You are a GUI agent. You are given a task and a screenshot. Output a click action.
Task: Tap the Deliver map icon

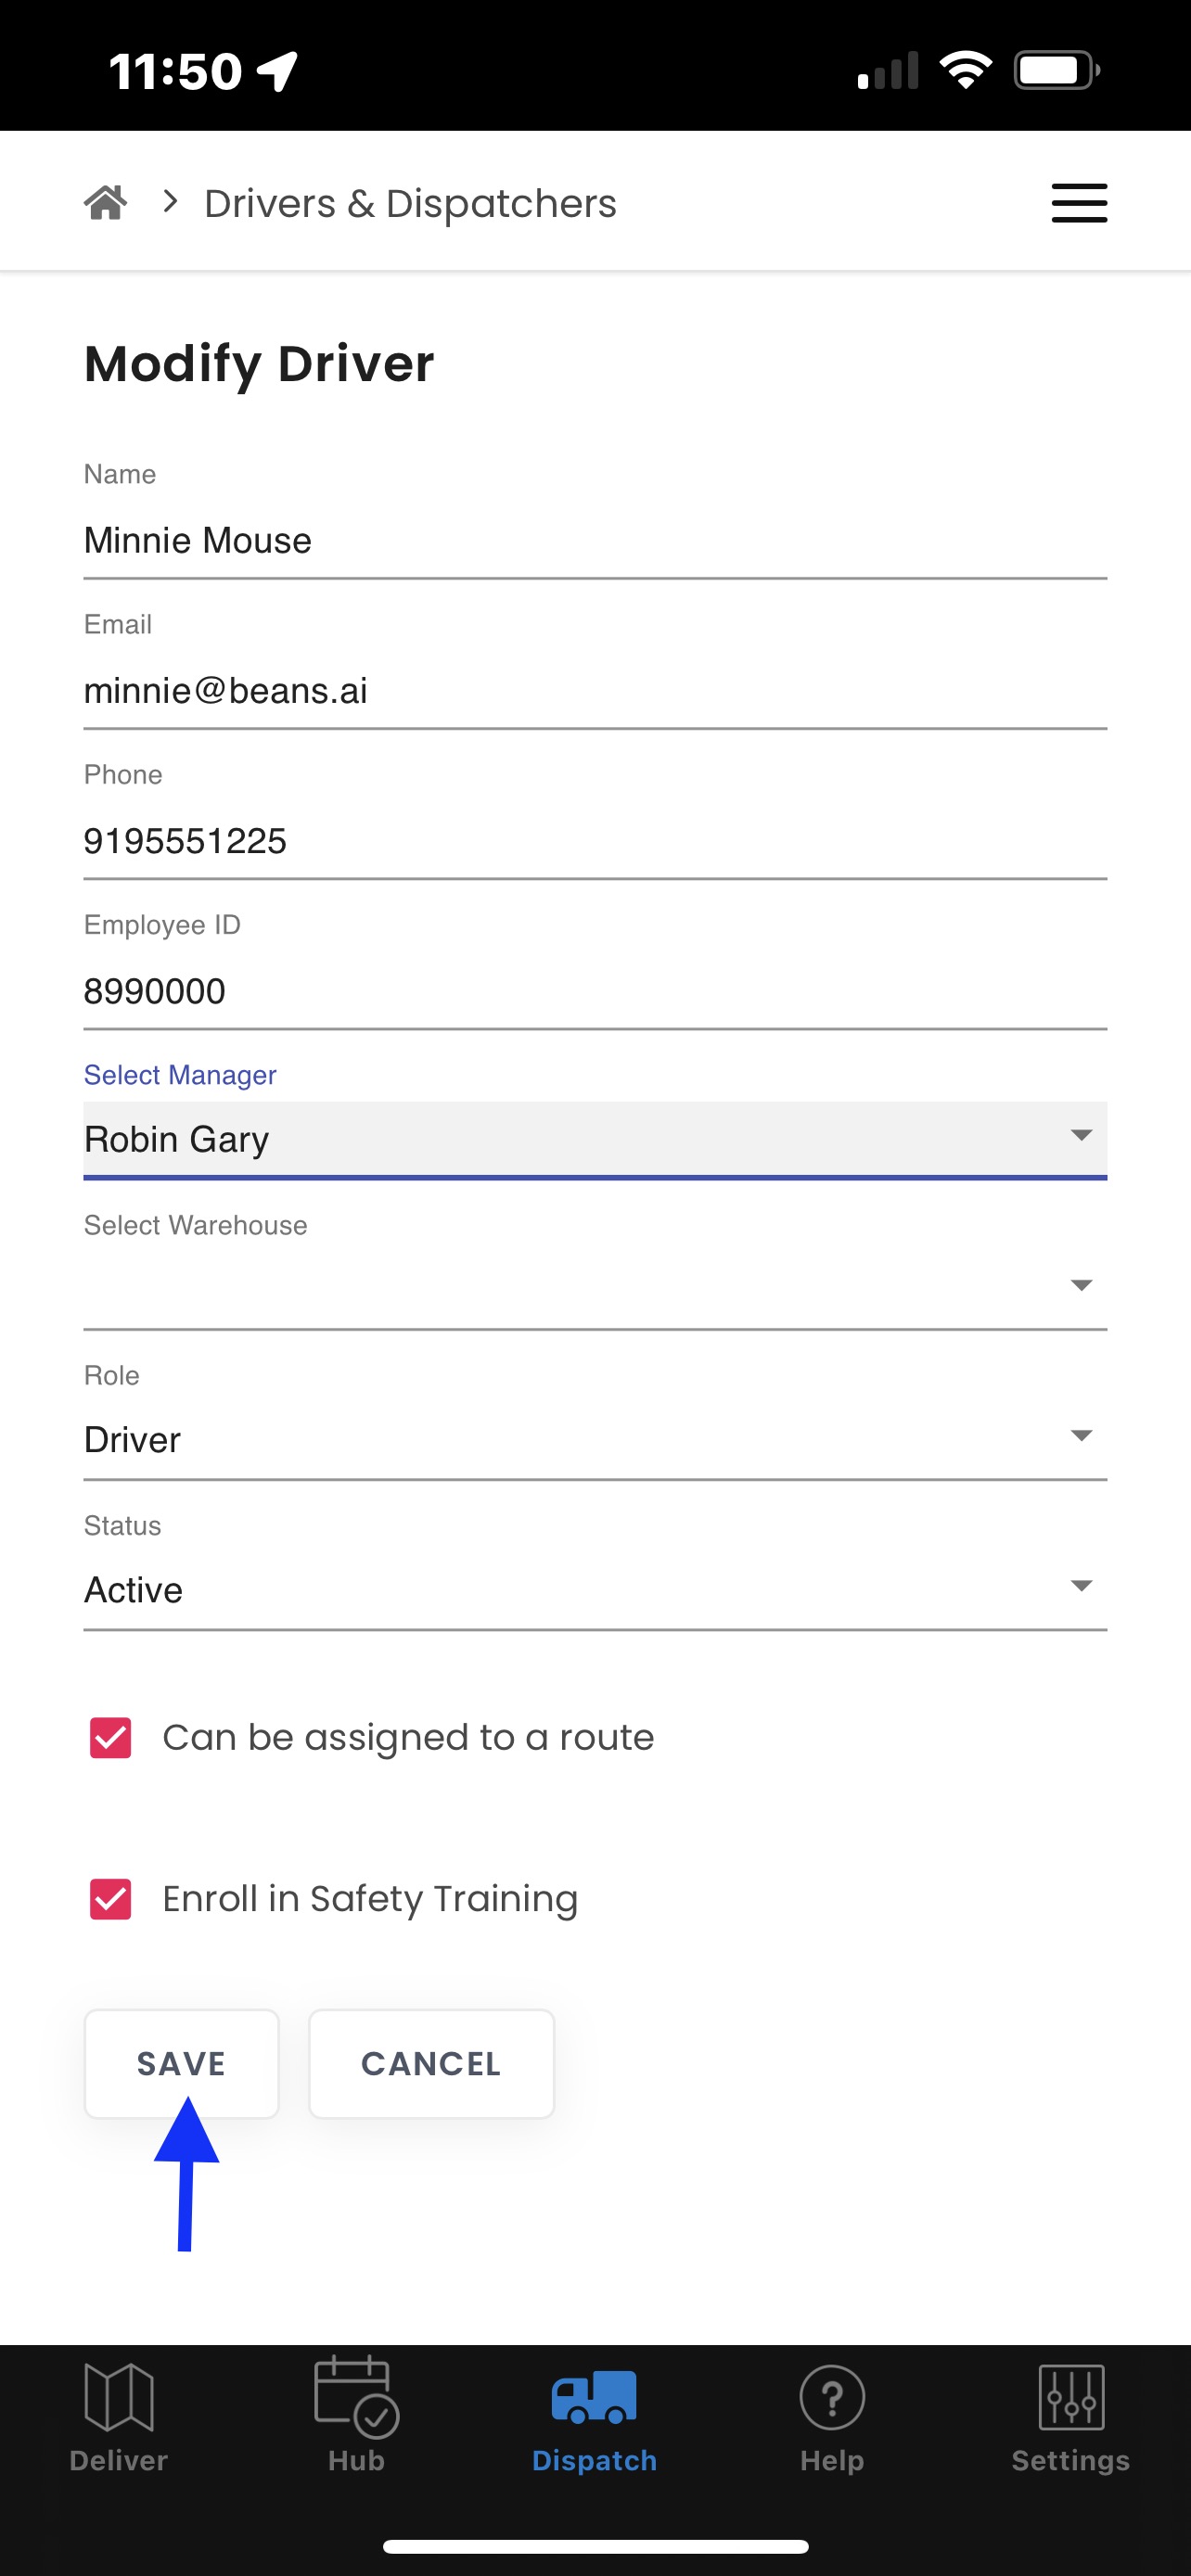(x=118, y=2396)
